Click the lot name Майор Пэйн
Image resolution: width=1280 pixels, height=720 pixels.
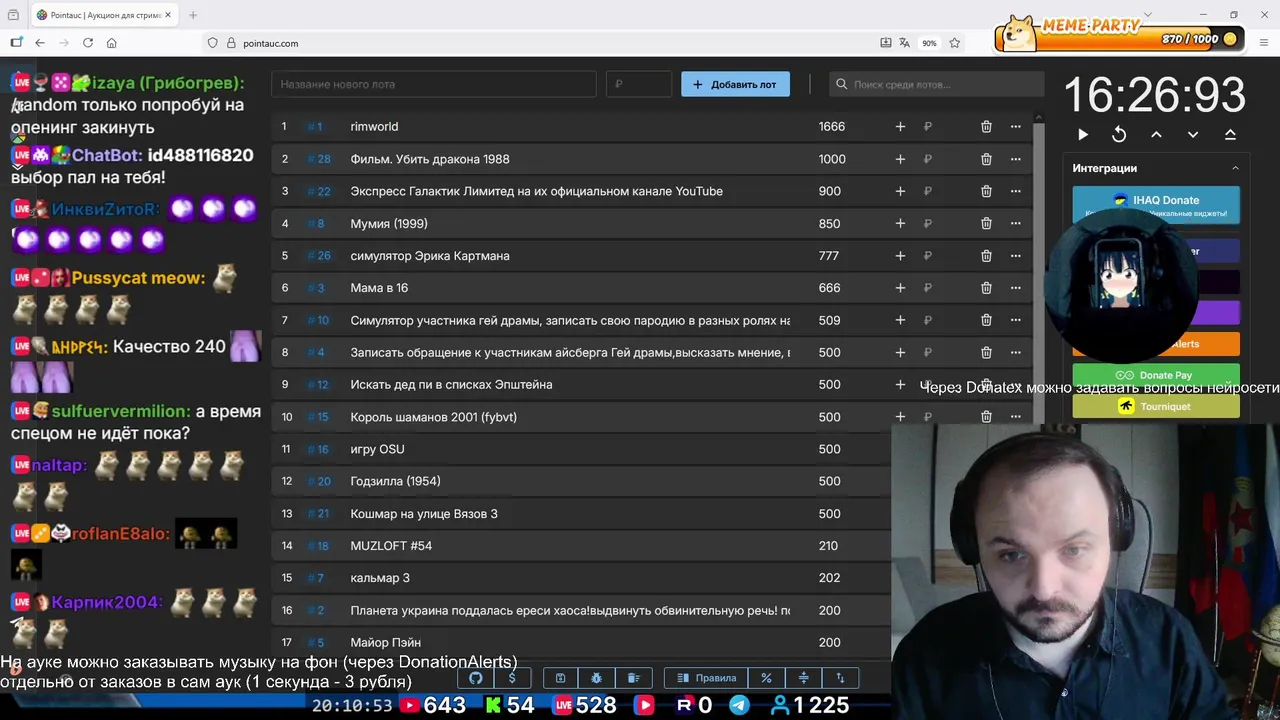[385, 642]
